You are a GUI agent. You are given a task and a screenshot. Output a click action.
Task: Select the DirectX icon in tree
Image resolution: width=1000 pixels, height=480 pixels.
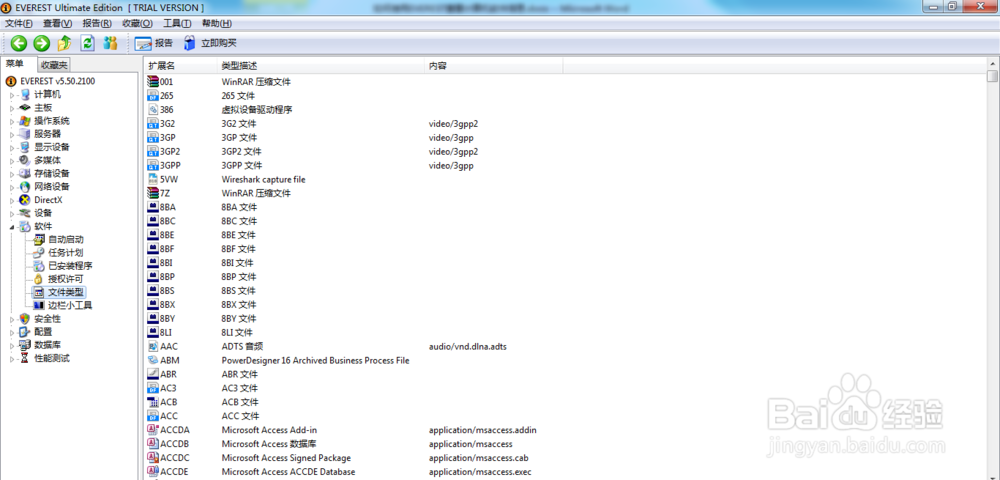25,200
